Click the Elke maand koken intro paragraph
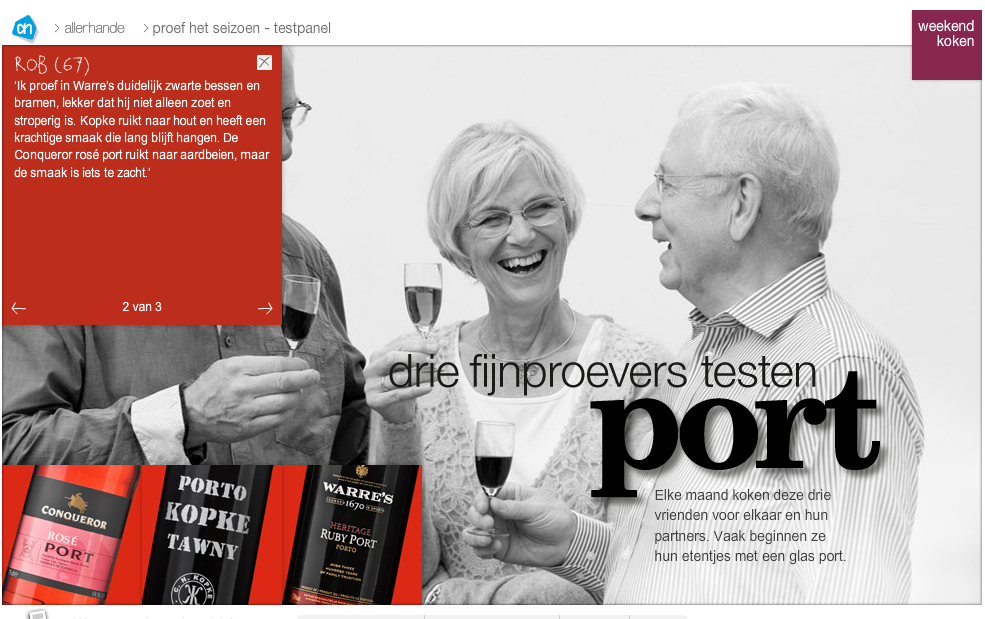This screenshot has height=619, width=985. point(750,525)
